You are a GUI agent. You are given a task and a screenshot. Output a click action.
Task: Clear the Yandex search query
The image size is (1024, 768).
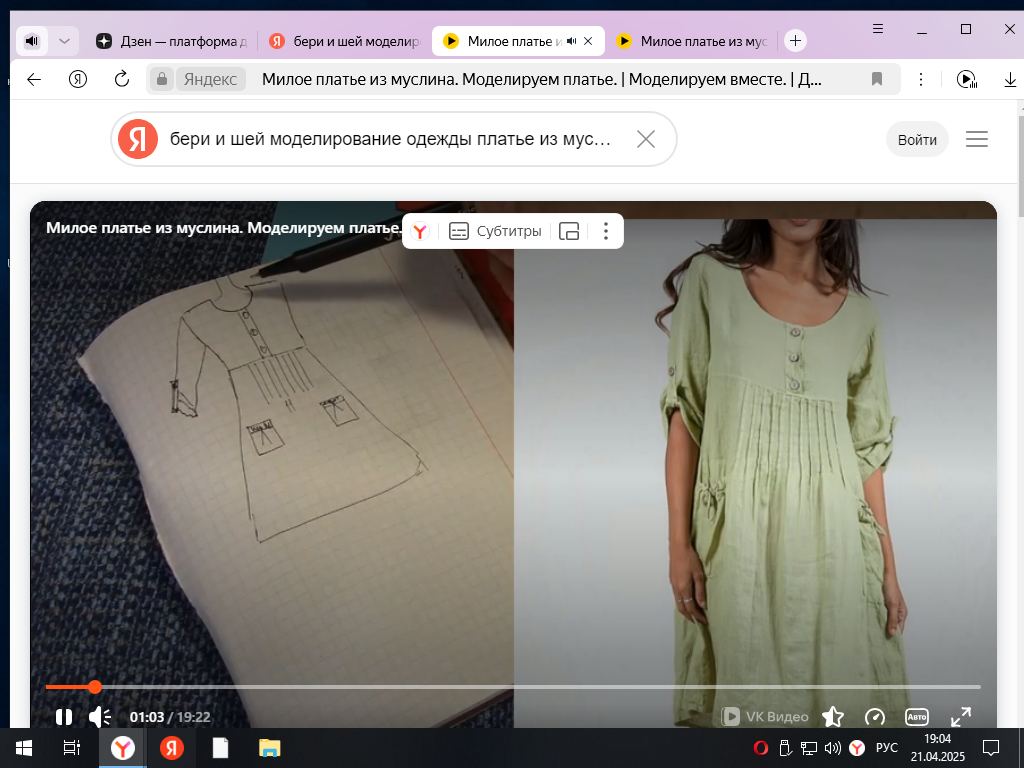(646, 139)
